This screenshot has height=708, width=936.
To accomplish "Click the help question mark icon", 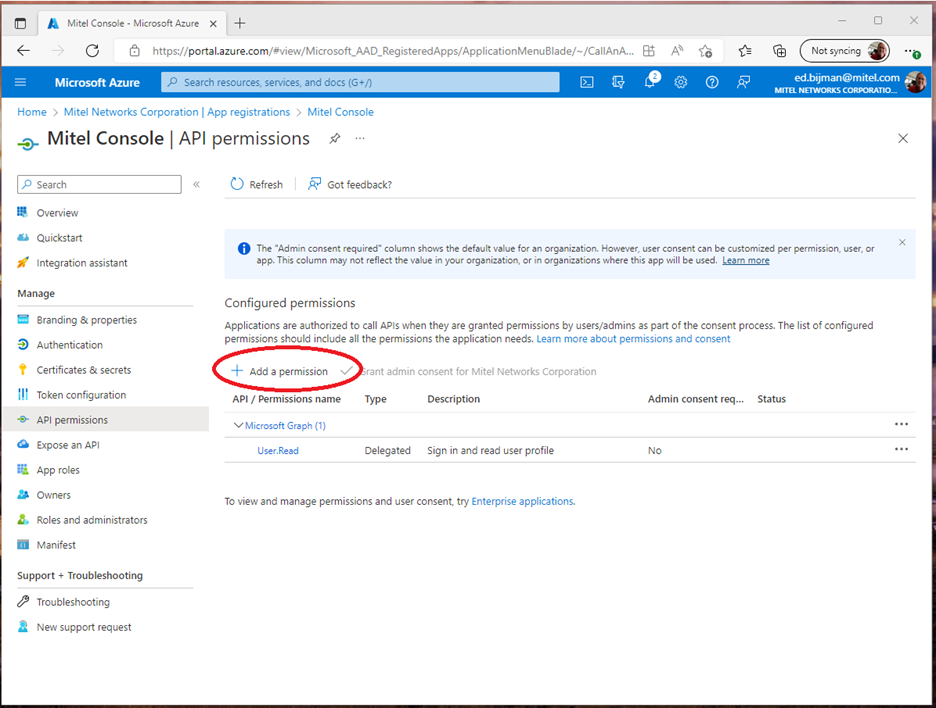I will tap(712, 82).
